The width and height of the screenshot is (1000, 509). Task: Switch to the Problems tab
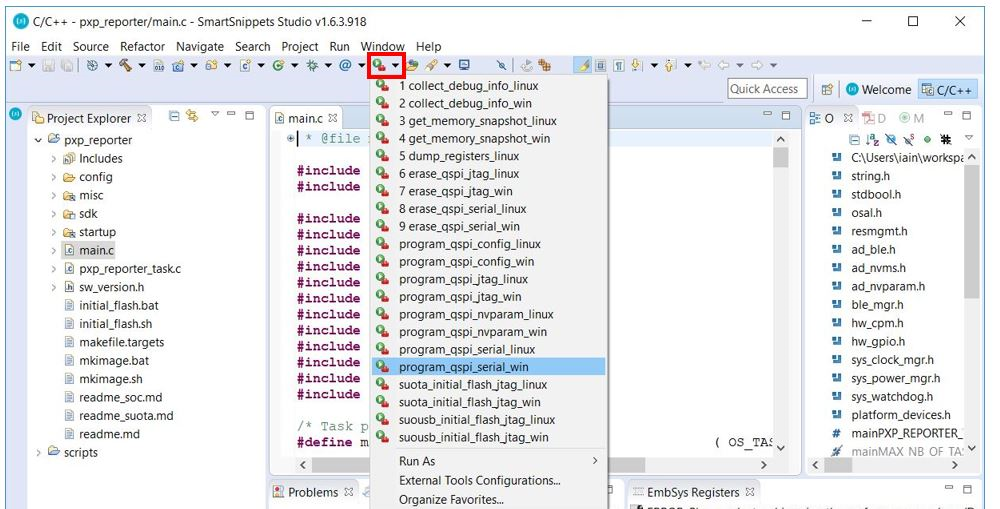312,492
